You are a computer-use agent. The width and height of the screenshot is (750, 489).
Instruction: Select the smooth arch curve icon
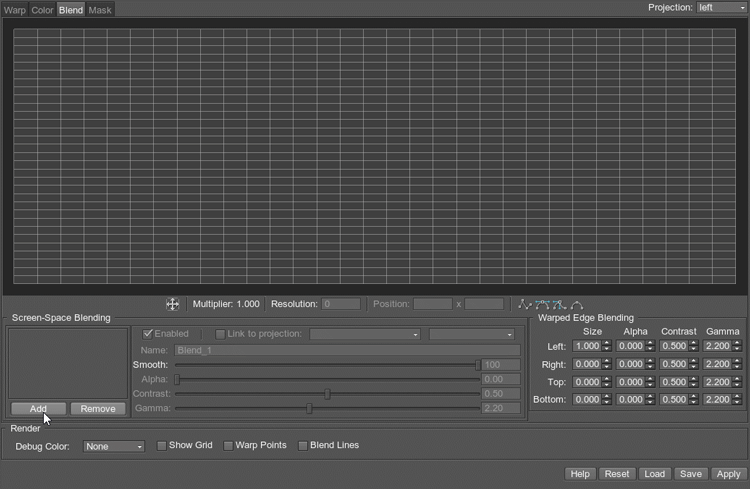[x=576, y=304]
